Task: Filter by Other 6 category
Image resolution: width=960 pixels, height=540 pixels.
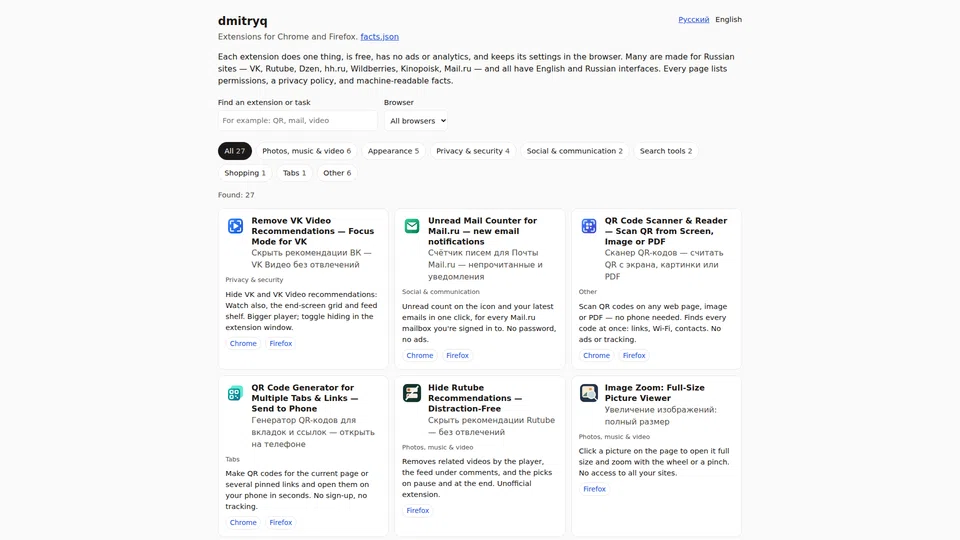Action: [337, 173]
